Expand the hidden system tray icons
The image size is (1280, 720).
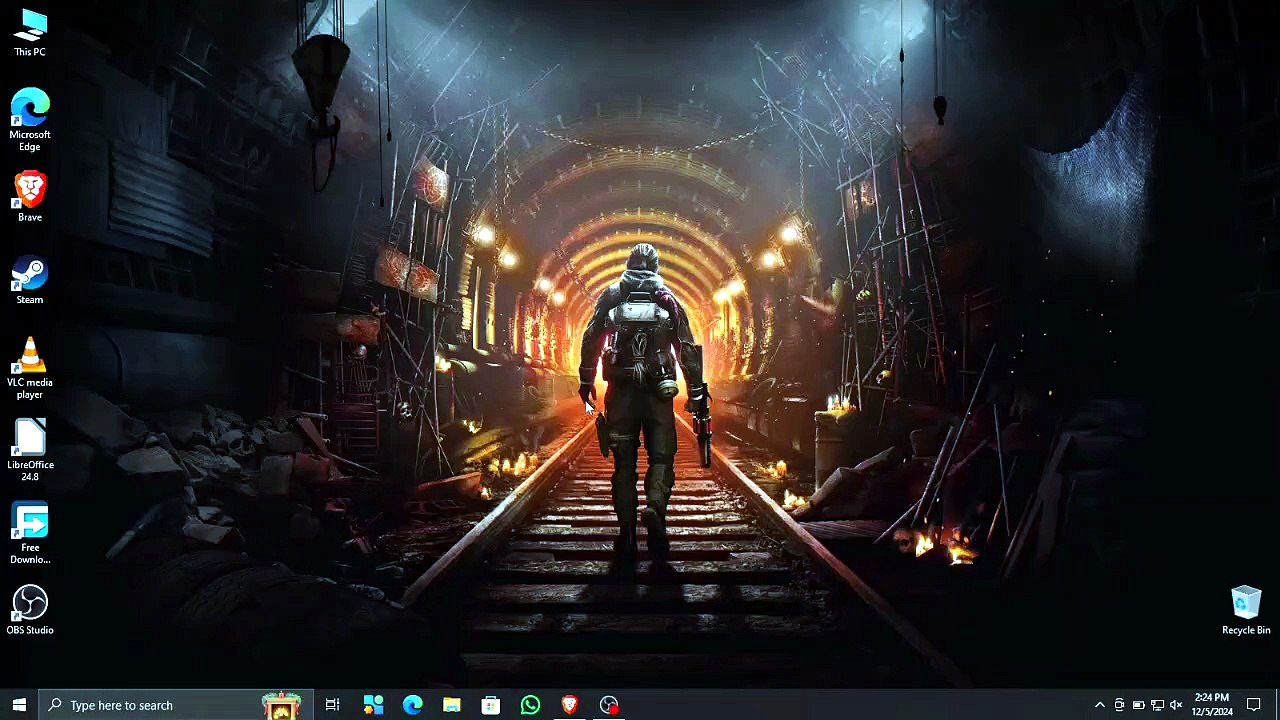[x=1100, y=705]
